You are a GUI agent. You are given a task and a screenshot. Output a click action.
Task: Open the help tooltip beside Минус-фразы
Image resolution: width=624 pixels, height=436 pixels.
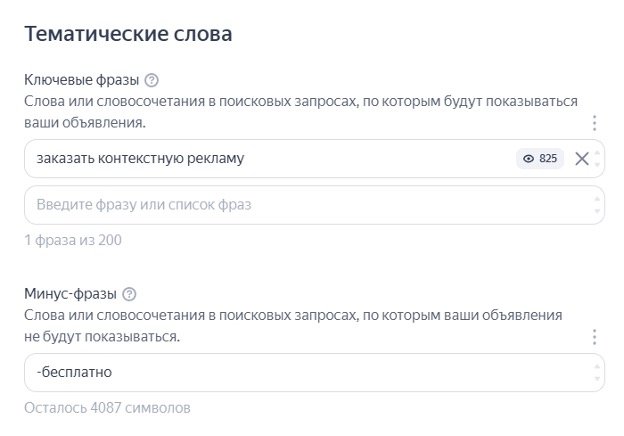[x=129, y=294]
